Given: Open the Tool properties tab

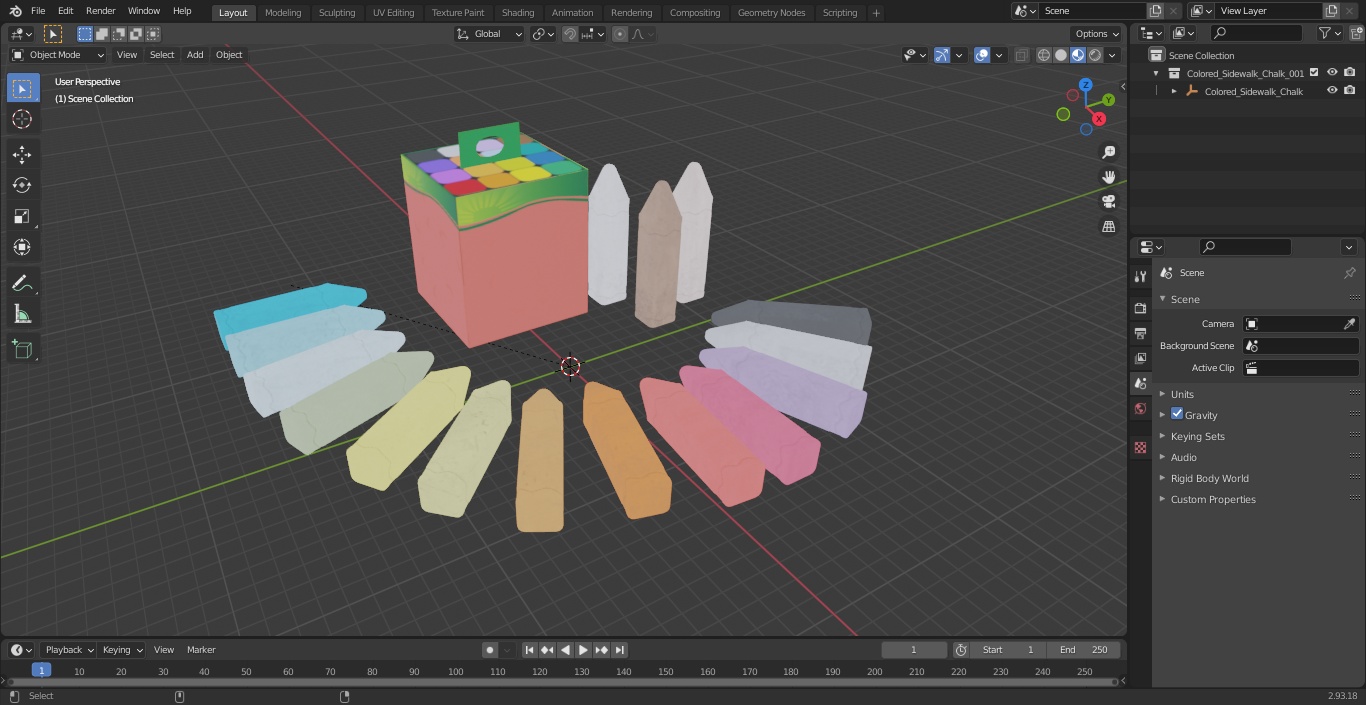Looking at the screenshot, I should coord(1140,276).
